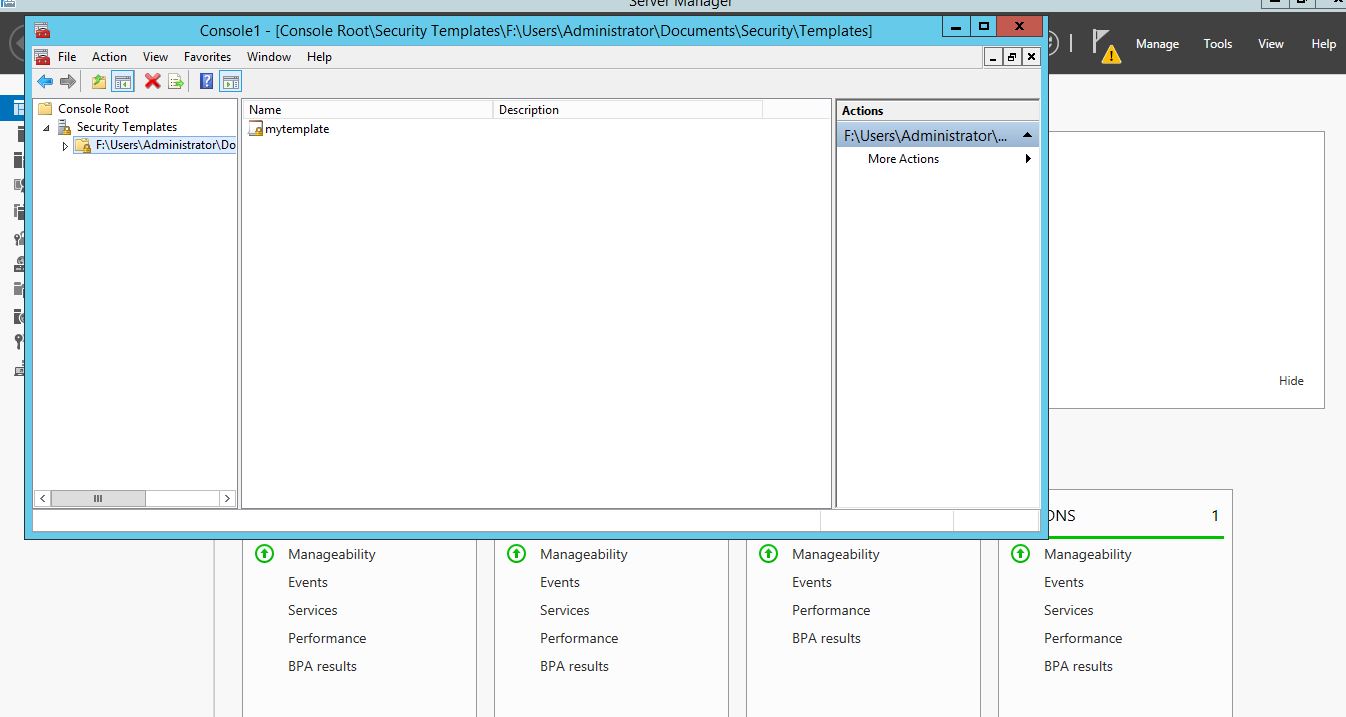The height and width of the screenshot is (717, 1346).
Task: Expand the F:\Users\Administrator tree node arrow
Action: 65,146
